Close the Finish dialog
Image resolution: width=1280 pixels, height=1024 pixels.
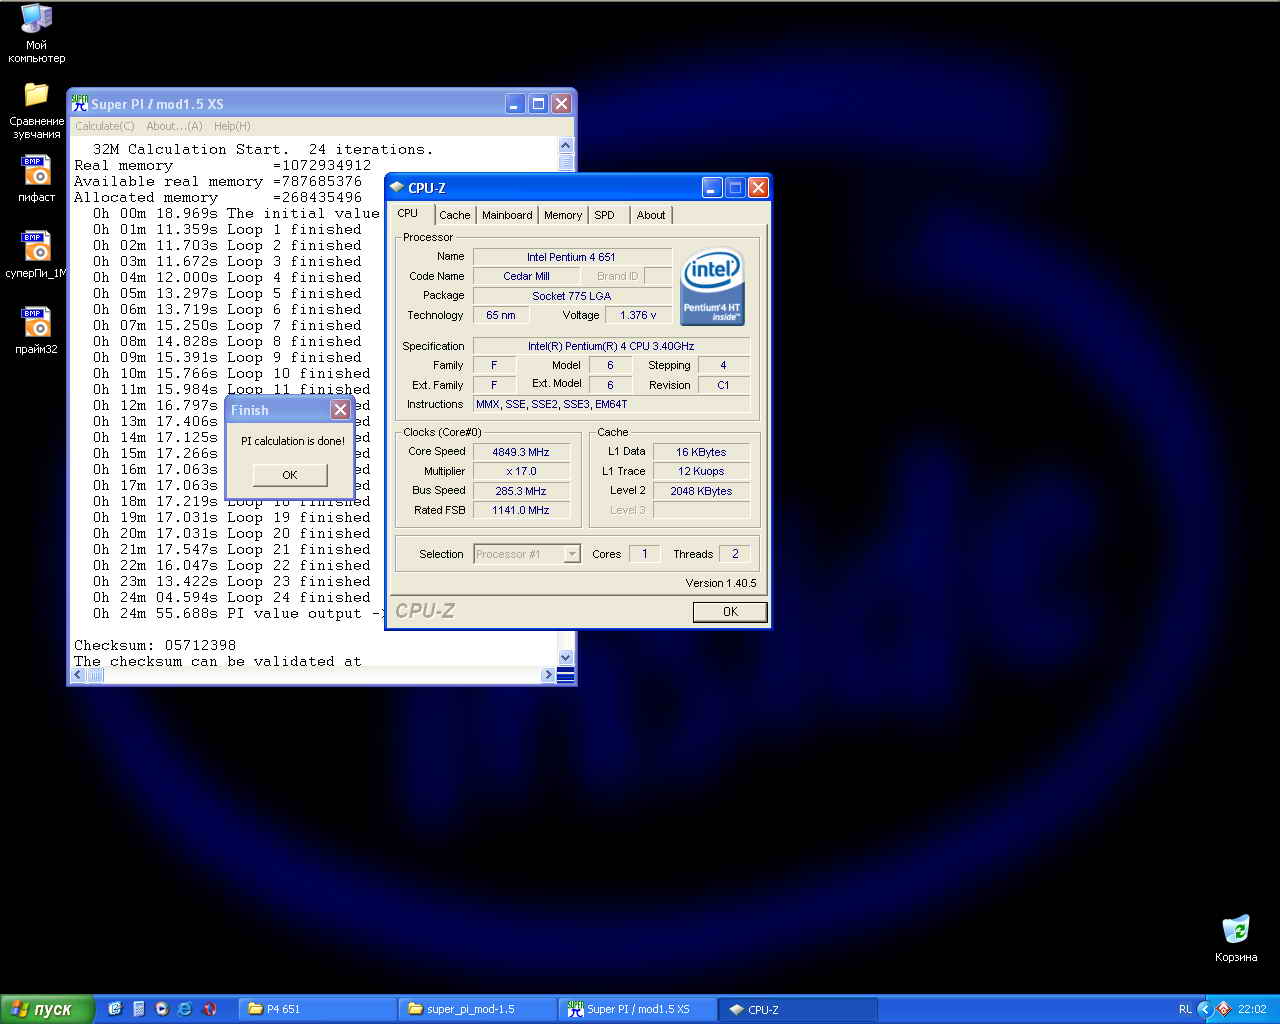pyautogui.click(x=340, y=409)
